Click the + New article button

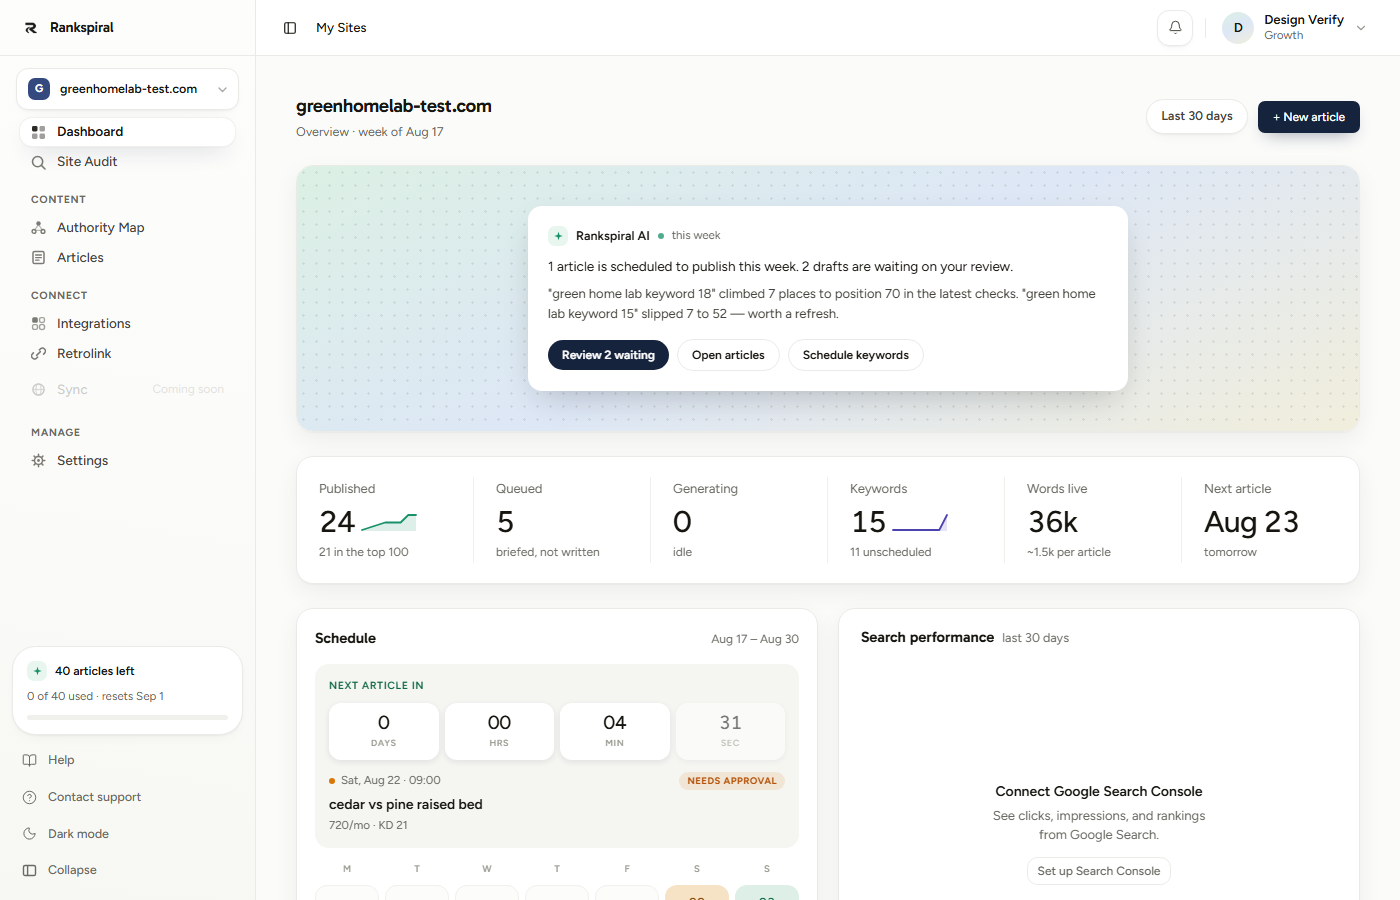point(1308,117)
